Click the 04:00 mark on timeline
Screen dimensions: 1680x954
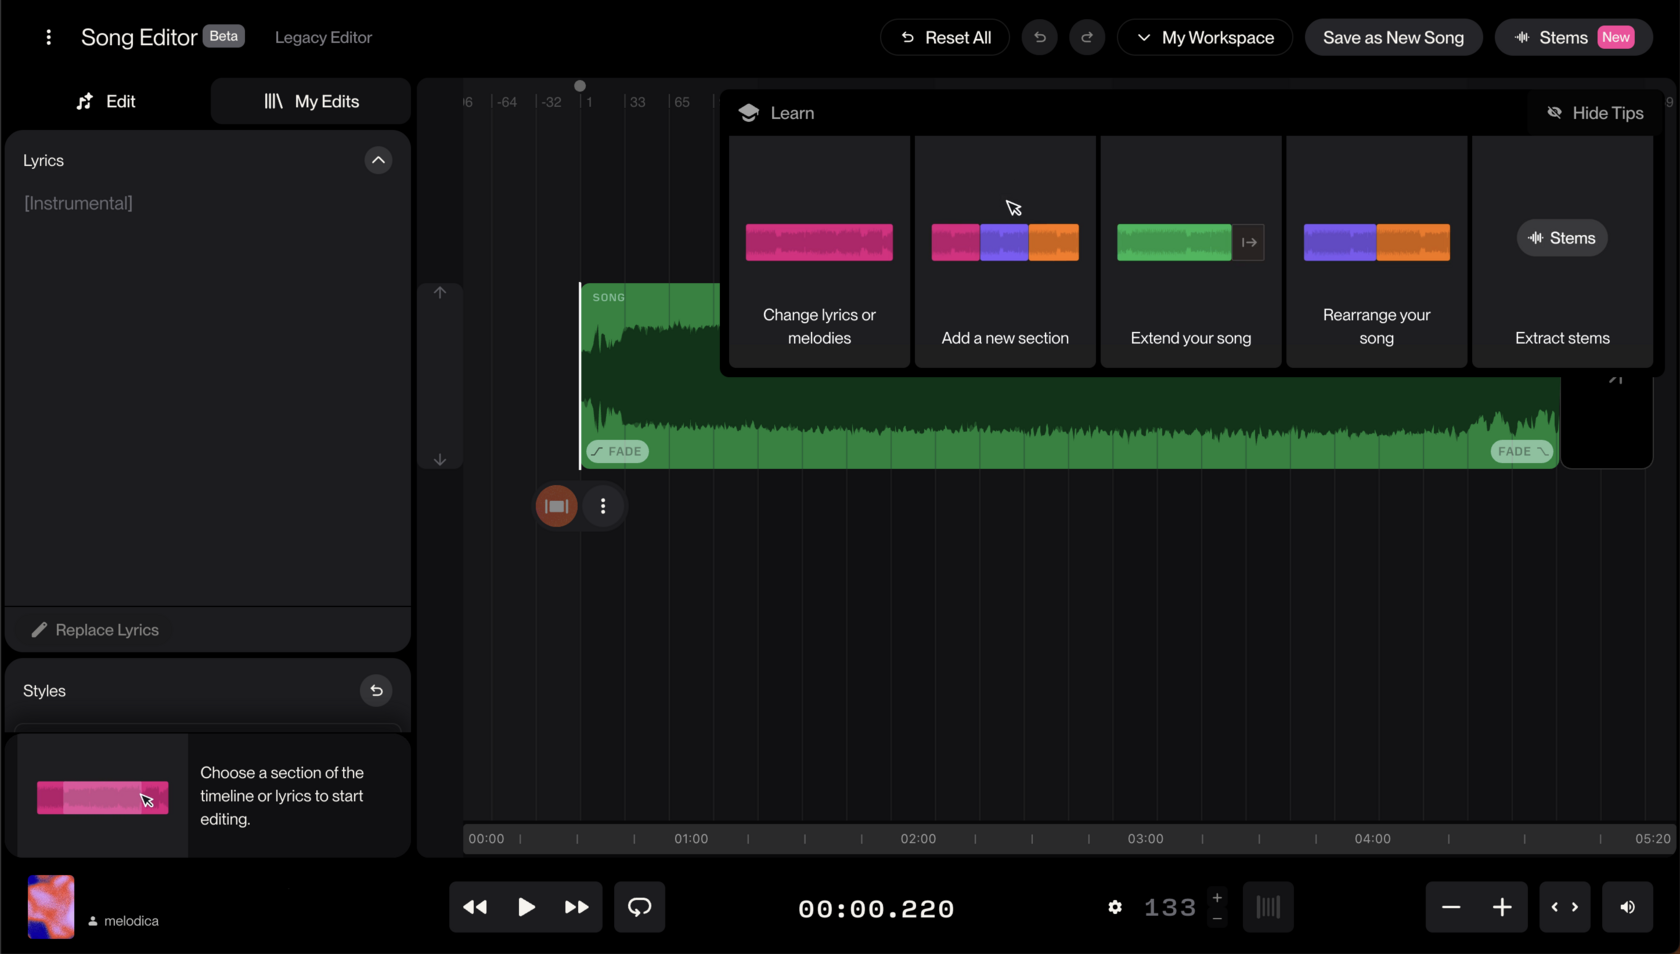(x=1372, y=839)
